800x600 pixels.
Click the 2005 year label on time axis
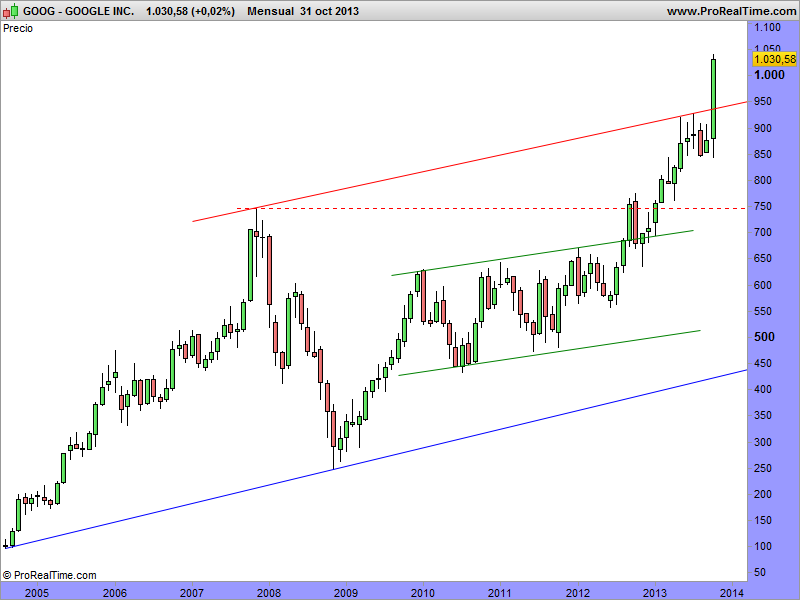tap(37, 593)
